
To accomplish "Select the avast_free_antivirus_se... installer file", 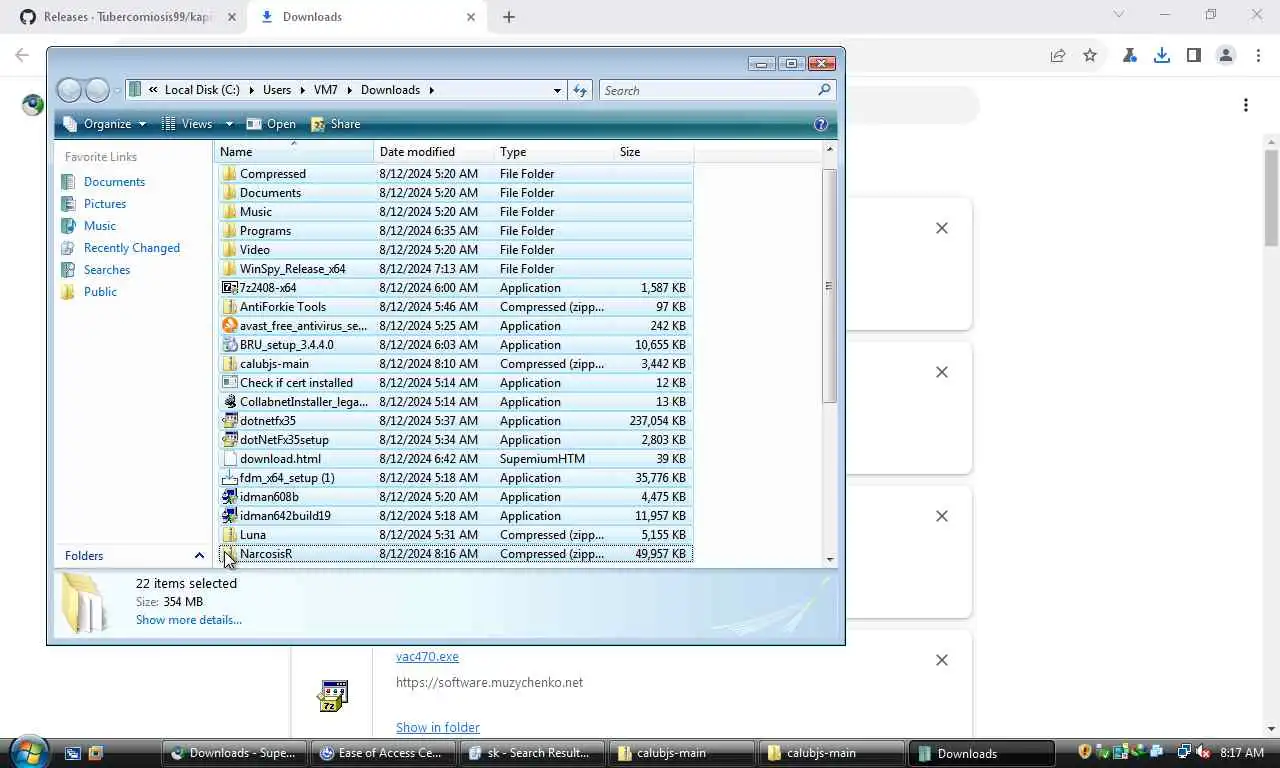I will tap(455, 326).
